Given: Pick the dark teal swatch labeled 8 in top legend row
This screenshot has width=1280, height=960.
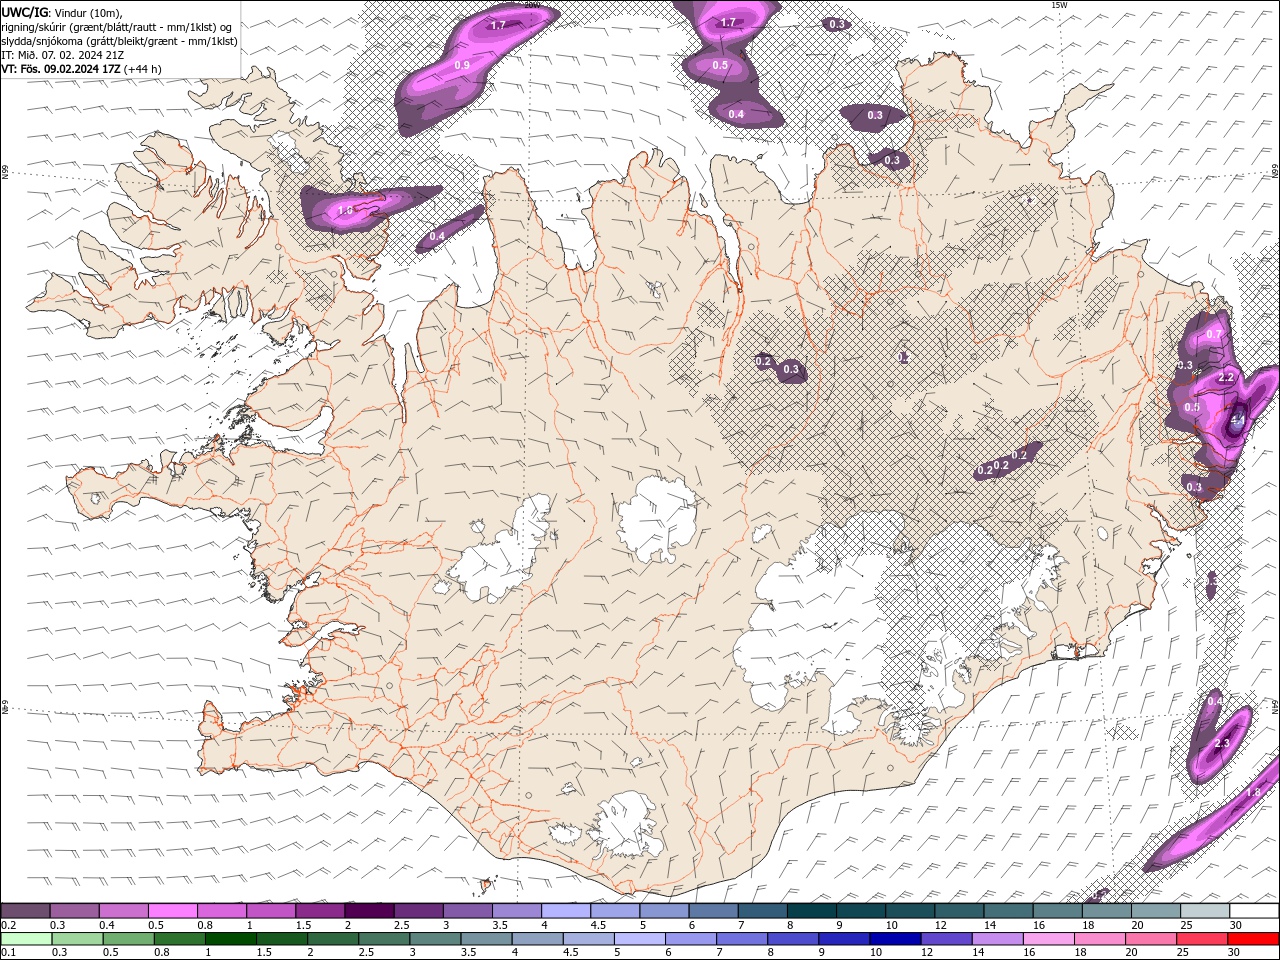Looking at the screenshot, I should 811,910.
